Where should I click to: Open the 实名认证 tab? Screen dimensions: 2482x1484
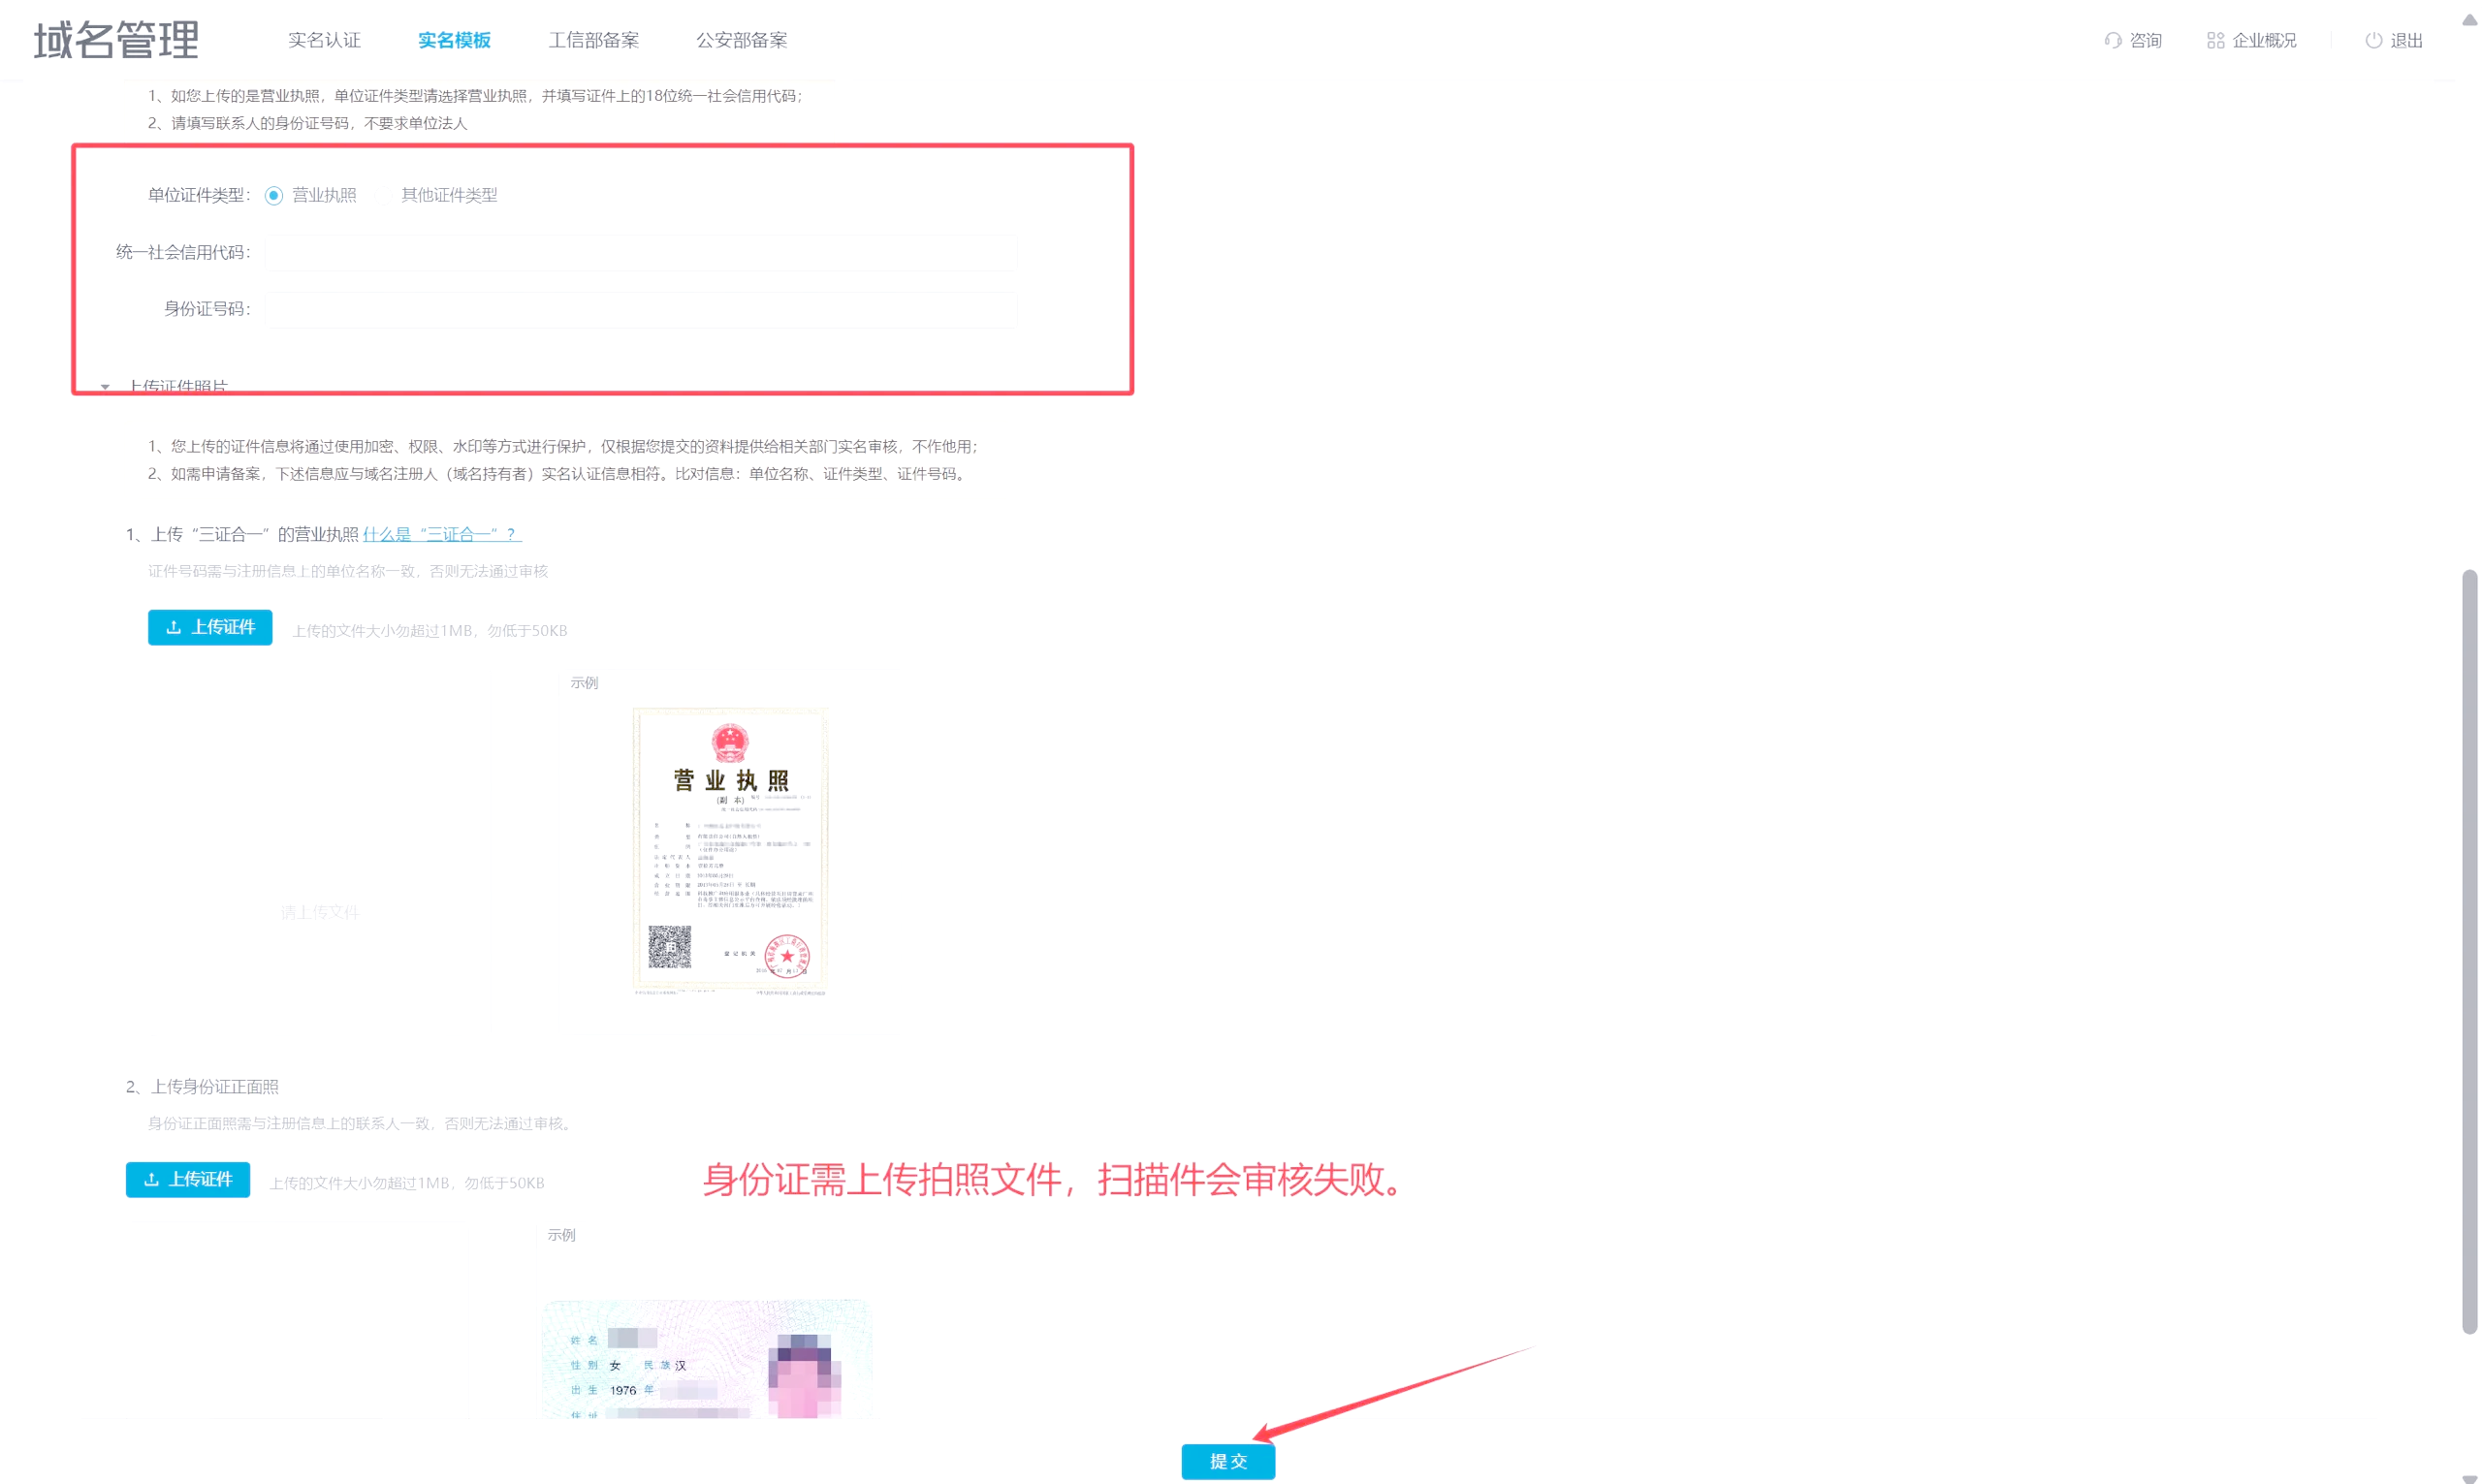(324, 41)
